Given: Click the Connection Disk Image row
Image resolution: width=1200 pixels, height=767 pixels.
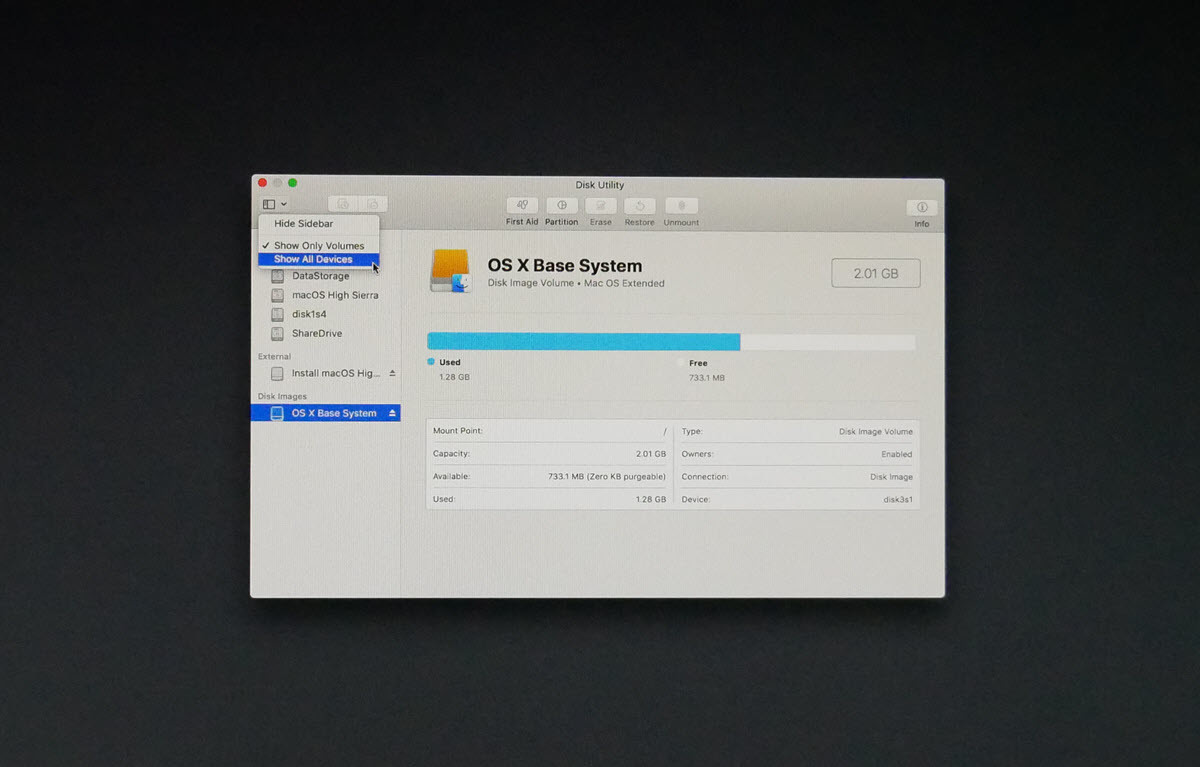Looking at the screenshot, I should [797, 477].
